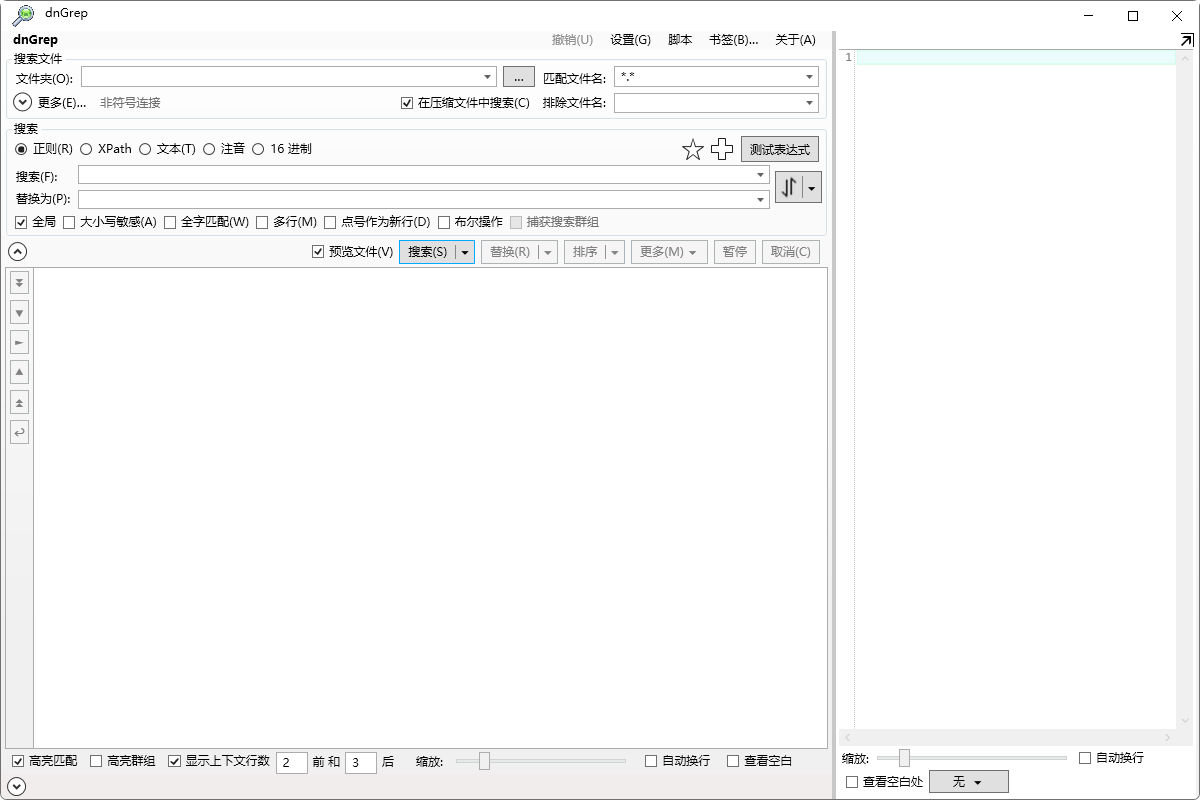
Task: Select the XPath radio button
Action: click(x=86, y=148)
